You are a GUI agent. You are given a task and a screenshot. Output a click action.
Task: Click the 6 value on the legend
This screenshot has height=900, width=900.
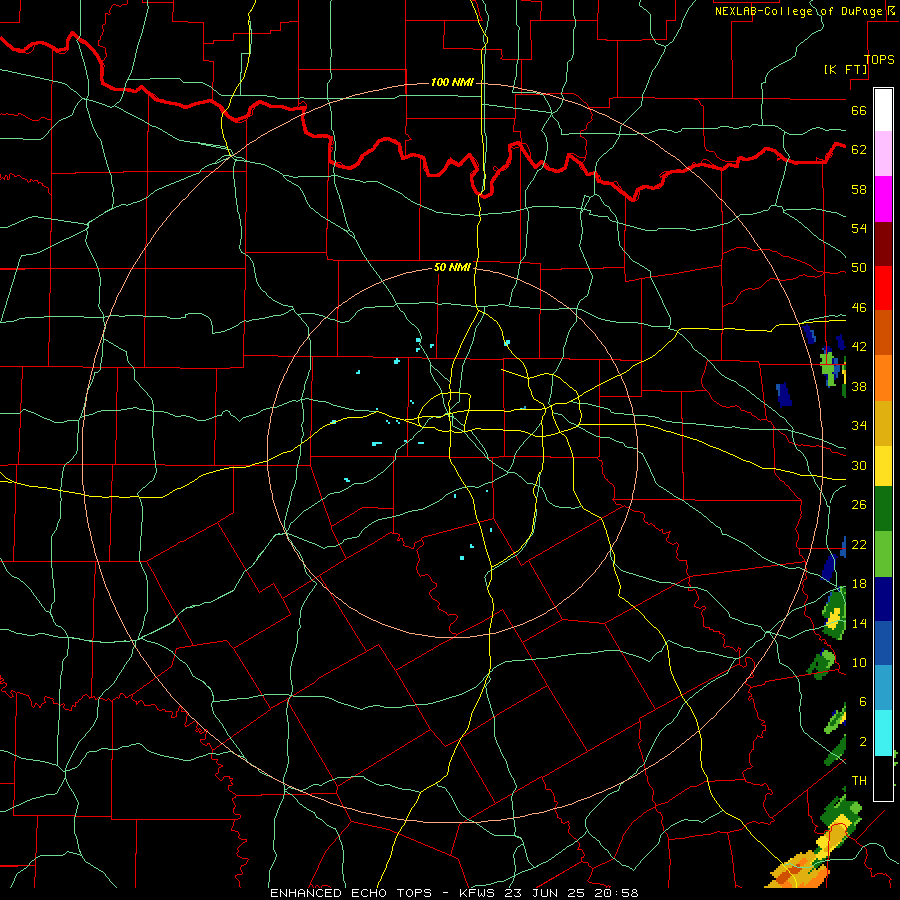pos(863,701)
